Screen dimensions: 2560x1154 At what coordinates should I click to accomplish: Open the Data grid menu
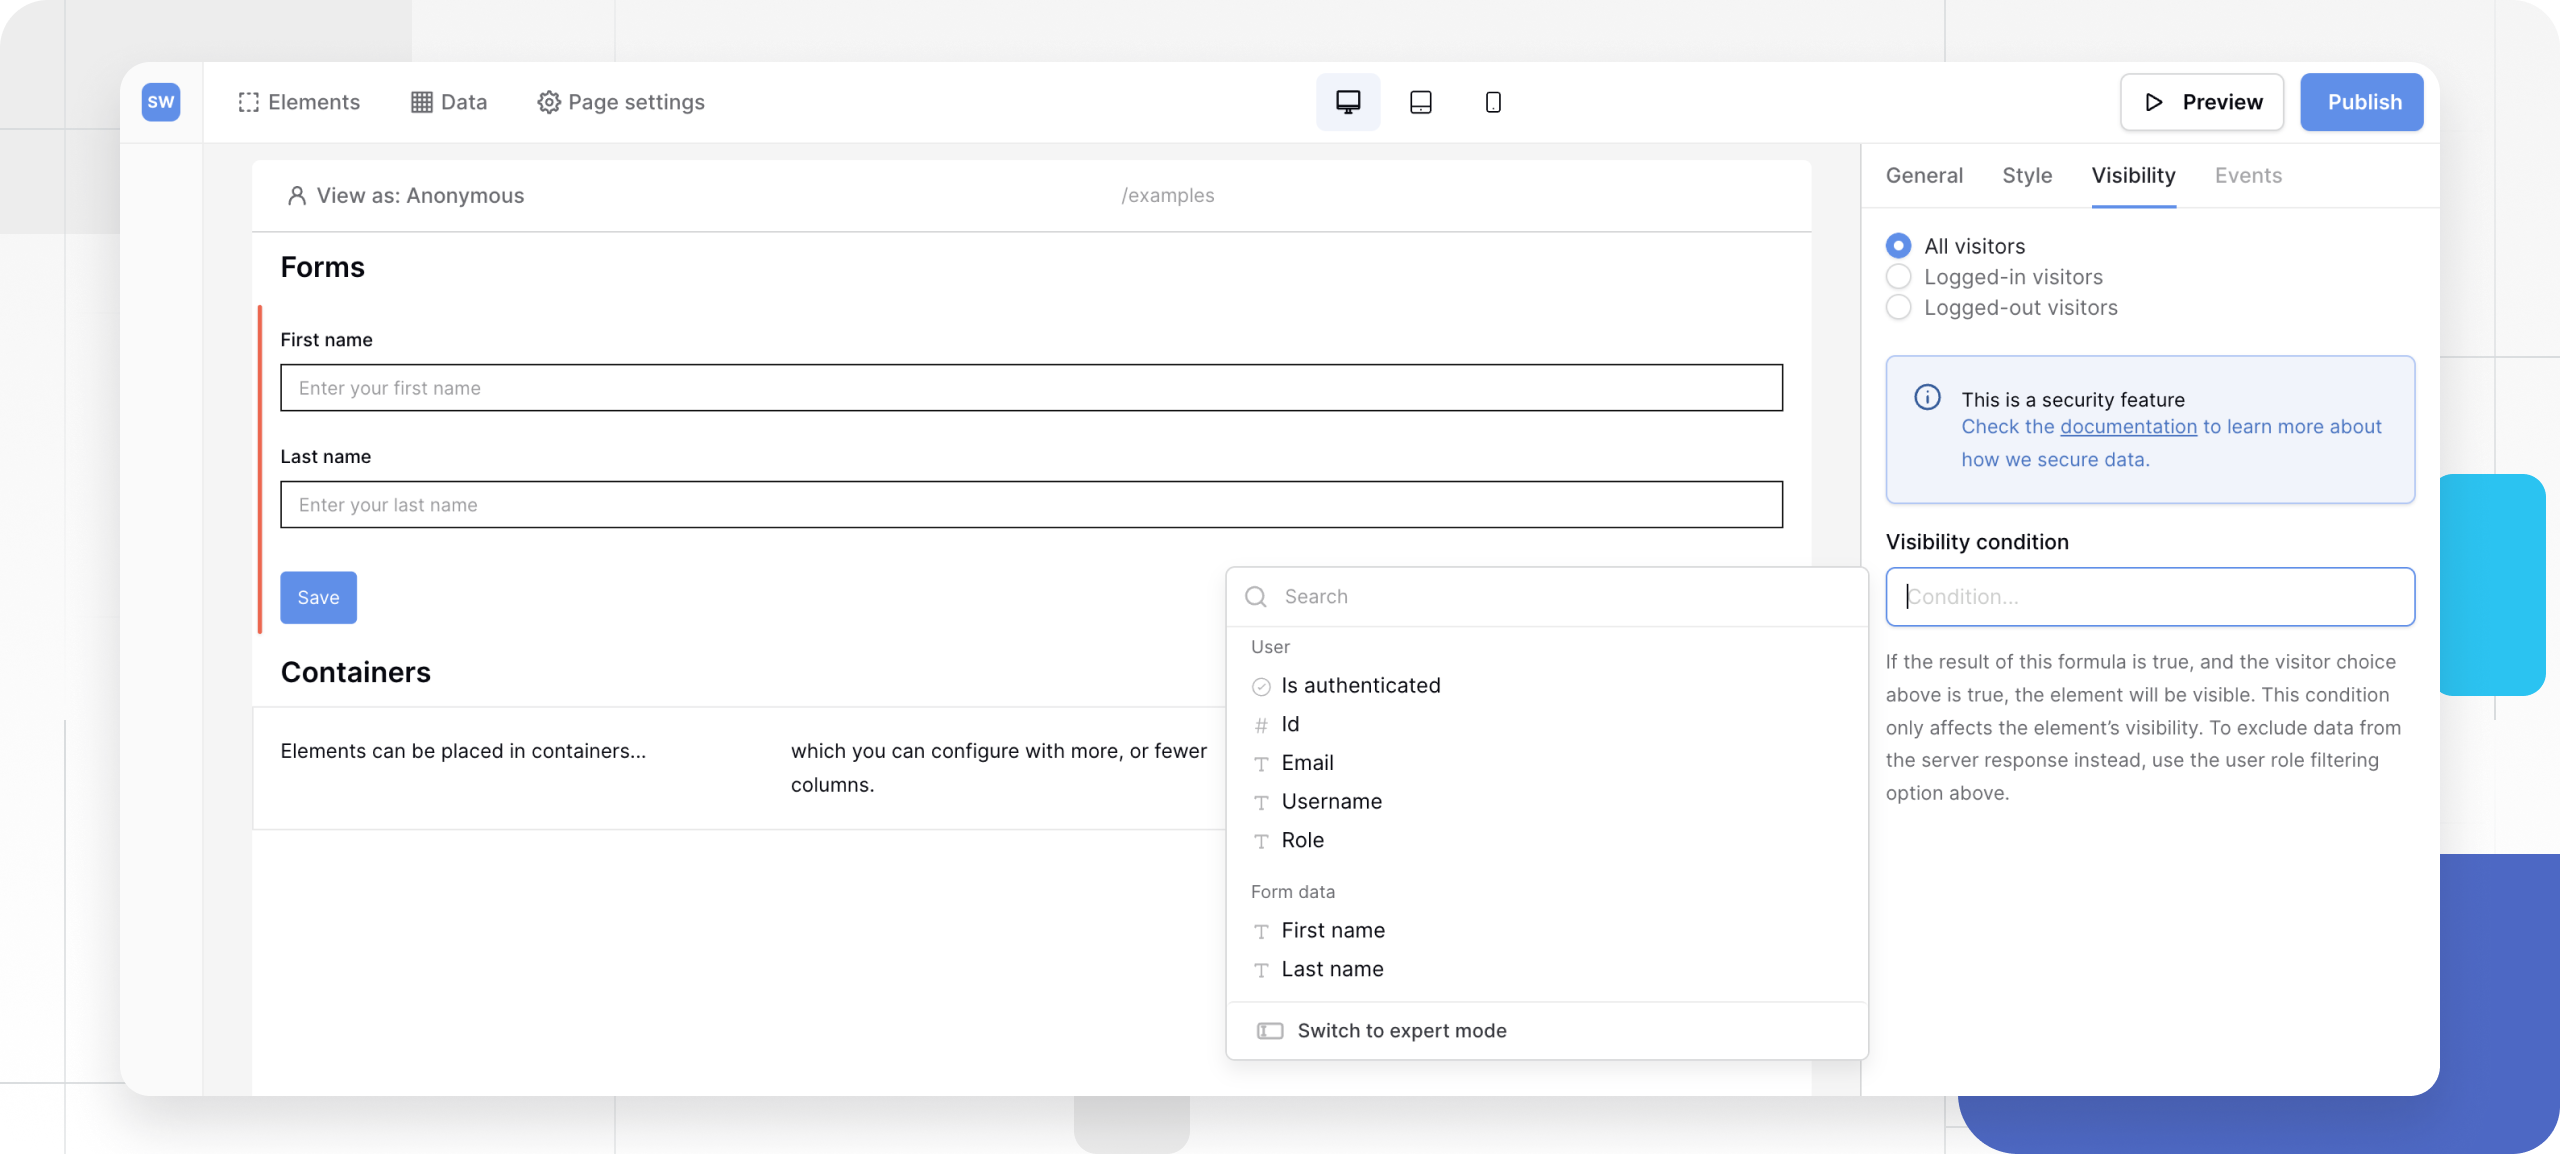pyautogui.click(x=449, y=102)
